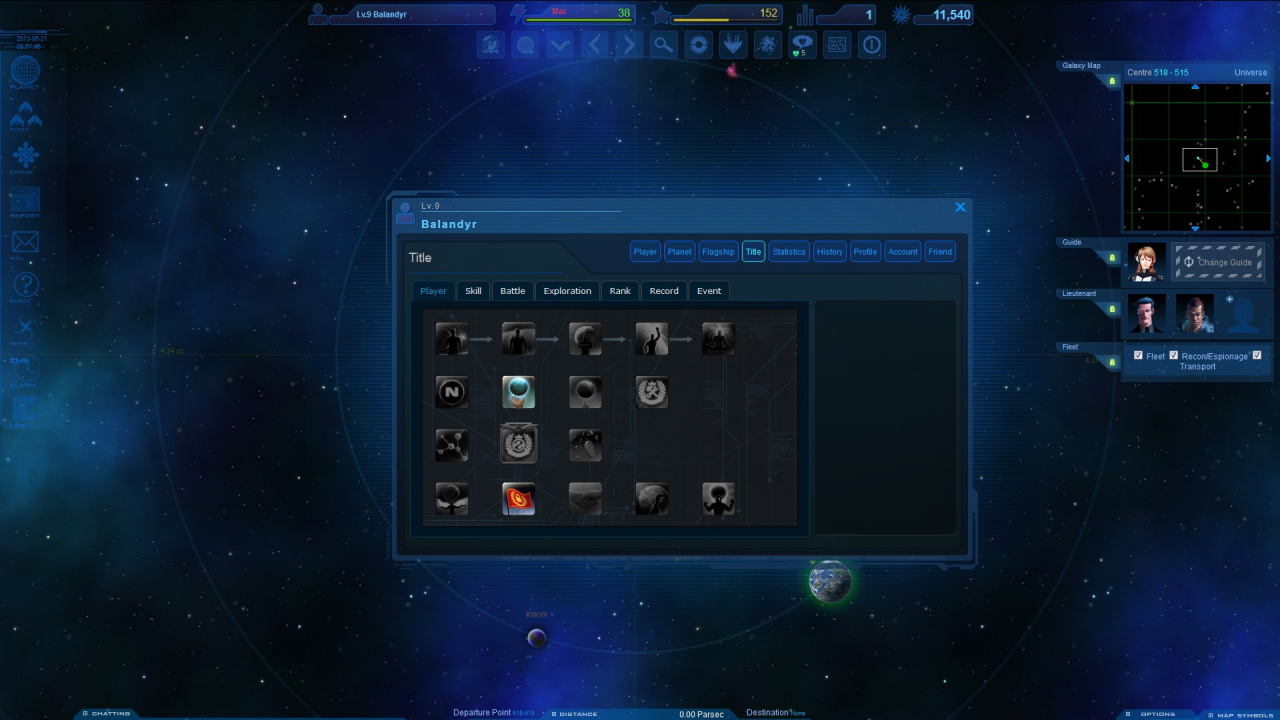Select the first silhouette title badge
This screenshot has height=720, width=1280.
point(452,339)
